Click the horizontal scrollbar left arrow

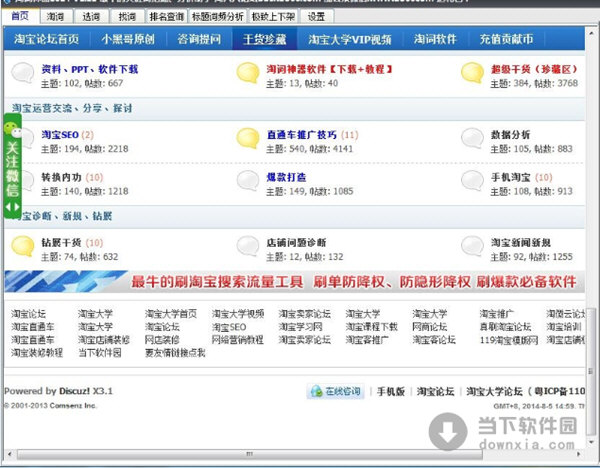[10, 454]
